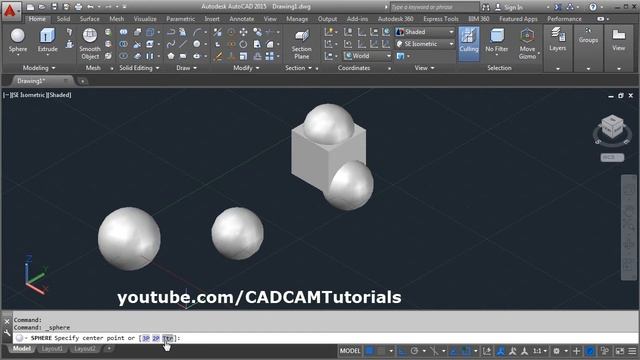
Task: Click the New file icon in quick access toolbar
Action: click(30, 7)
